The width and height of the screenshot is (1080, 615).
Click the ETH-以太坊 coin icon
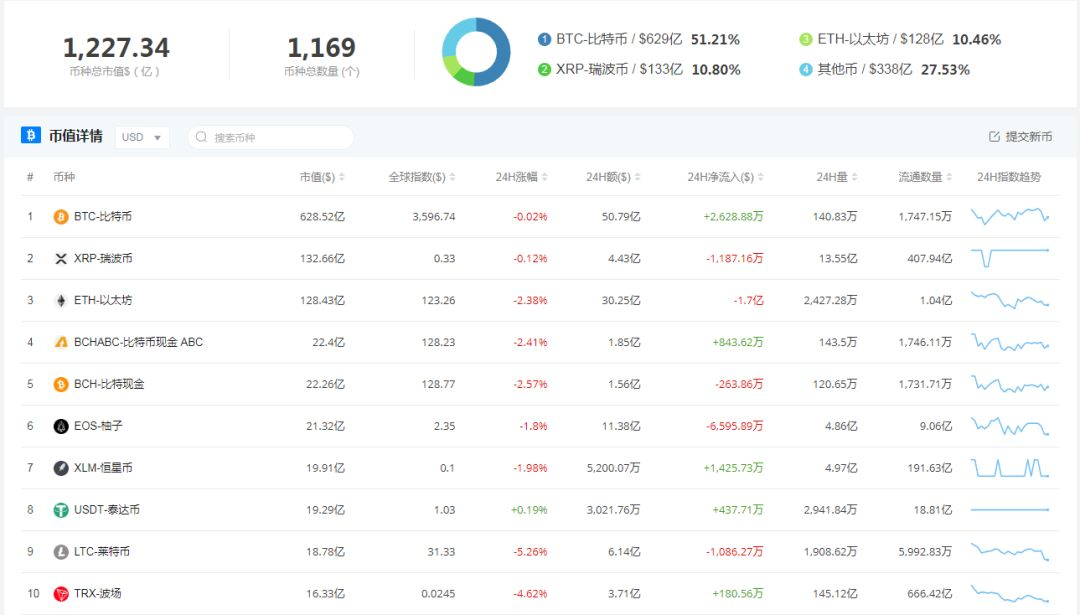click(x=61, y=301)
